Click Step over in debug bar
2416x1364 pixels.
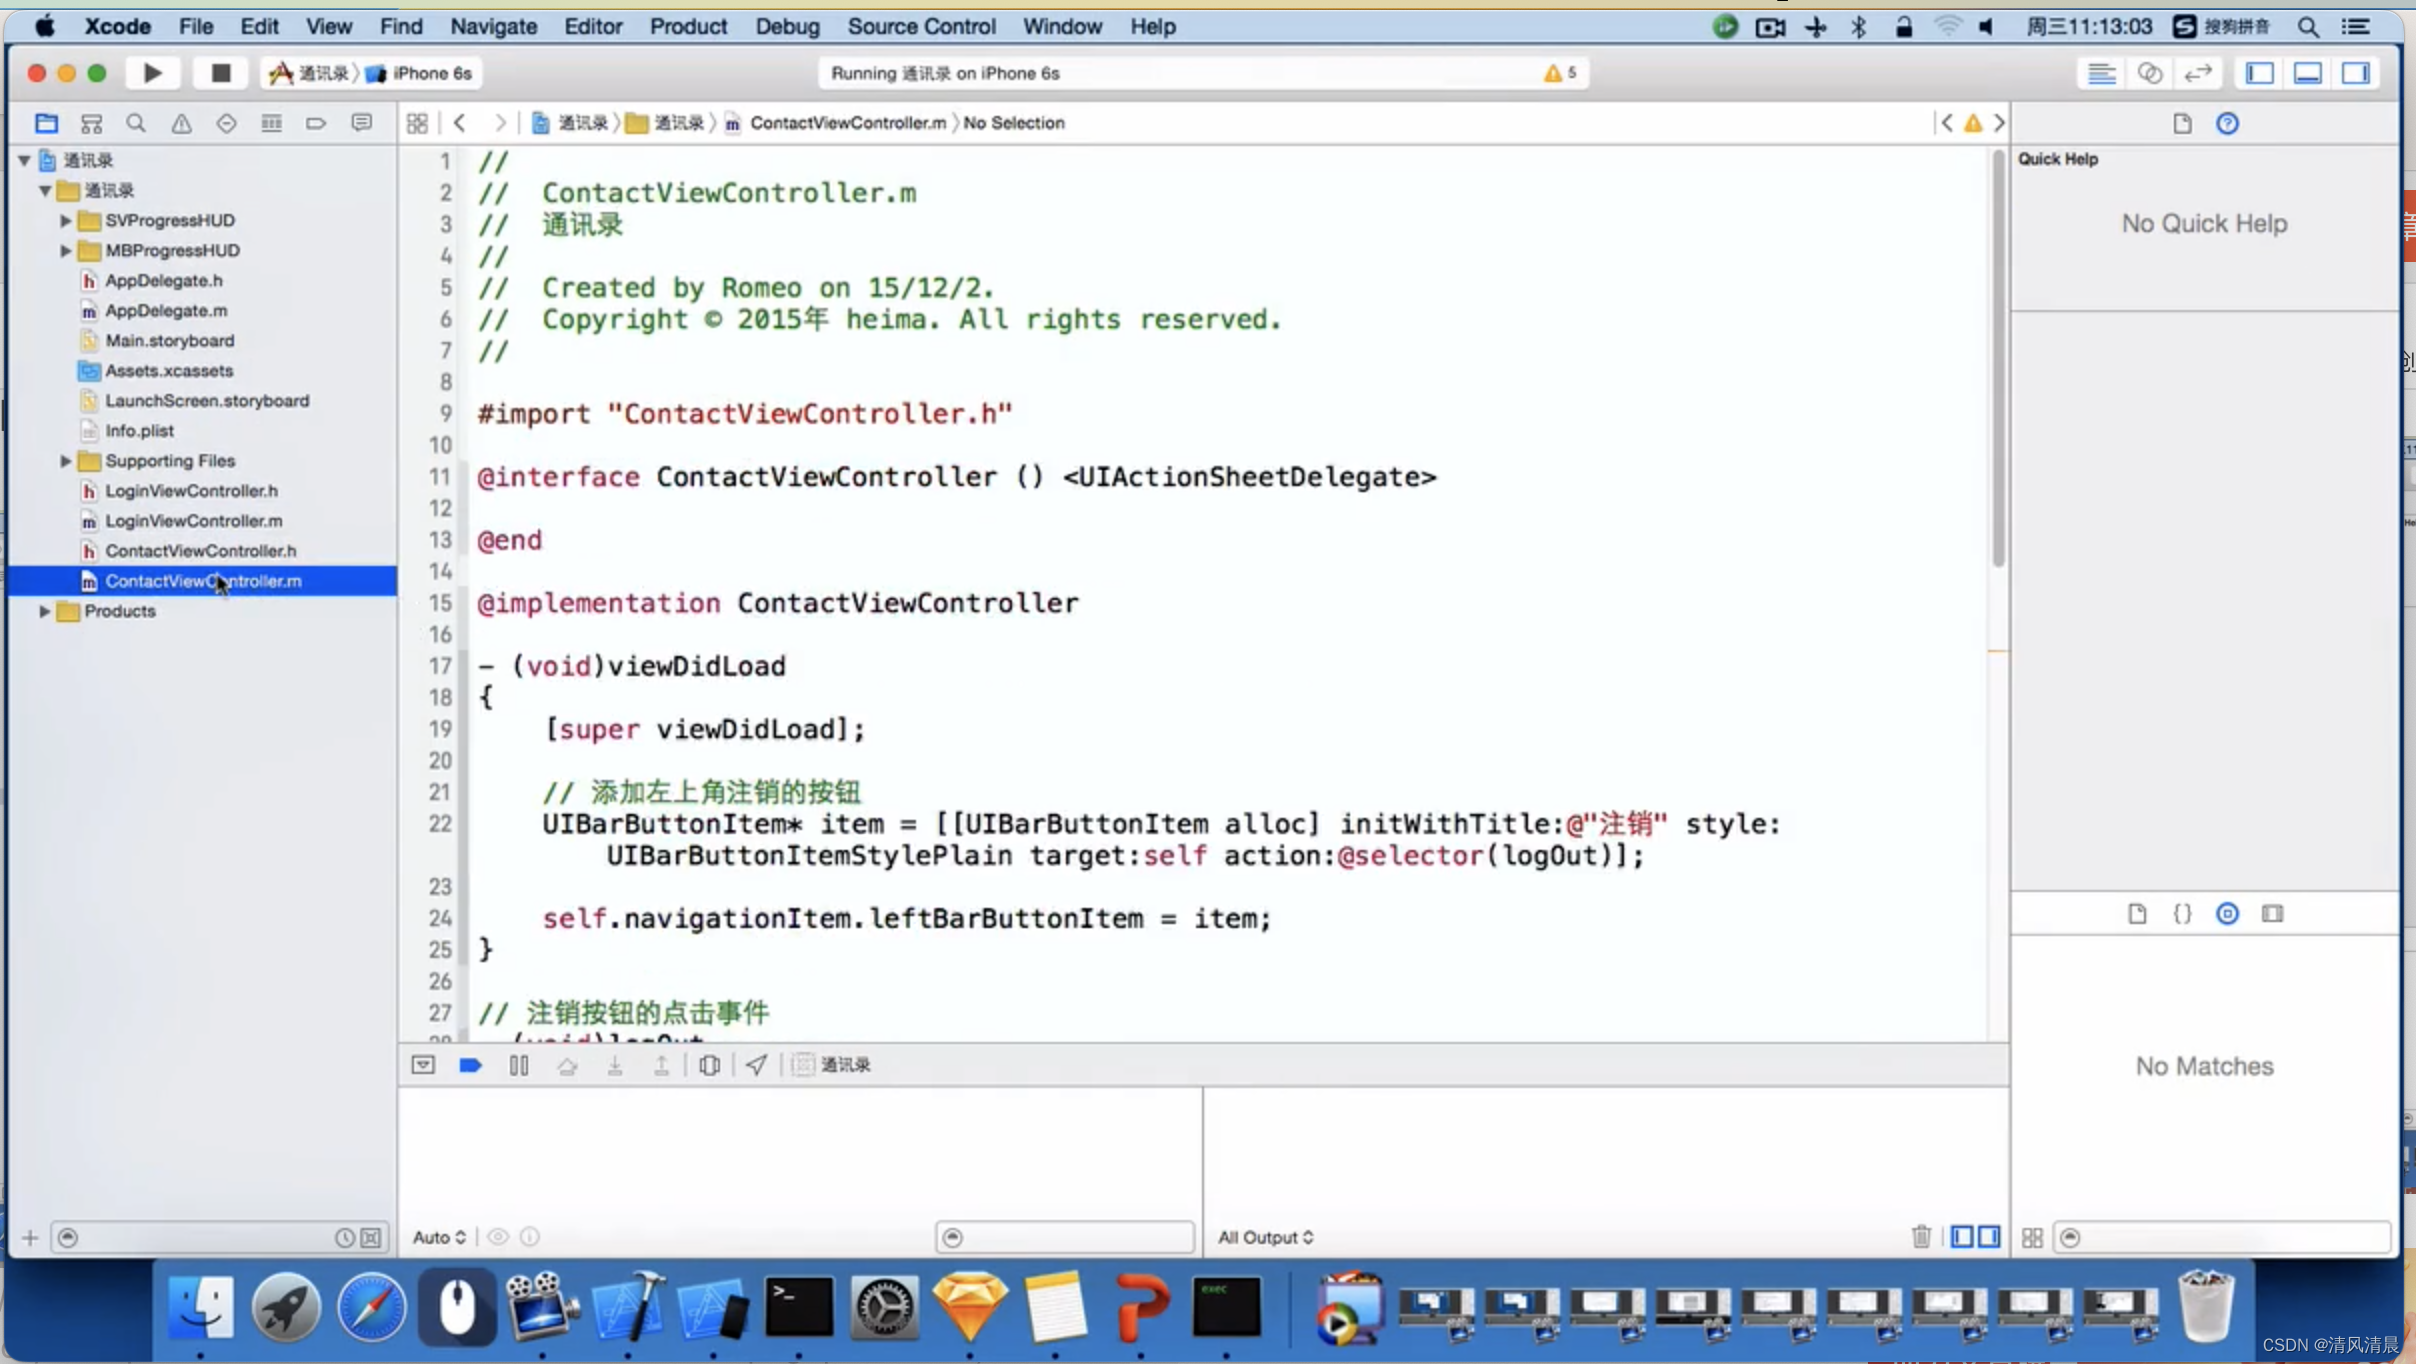(x=567, y=1065)
